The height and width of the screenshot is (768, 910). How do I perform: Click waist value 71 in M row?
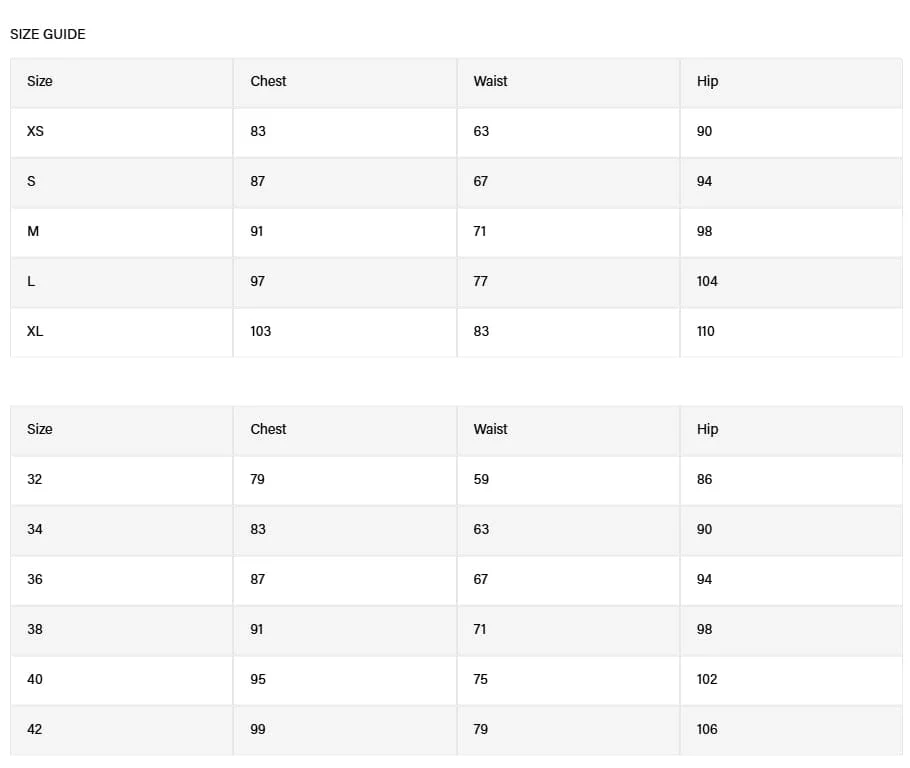pos(480,232)
